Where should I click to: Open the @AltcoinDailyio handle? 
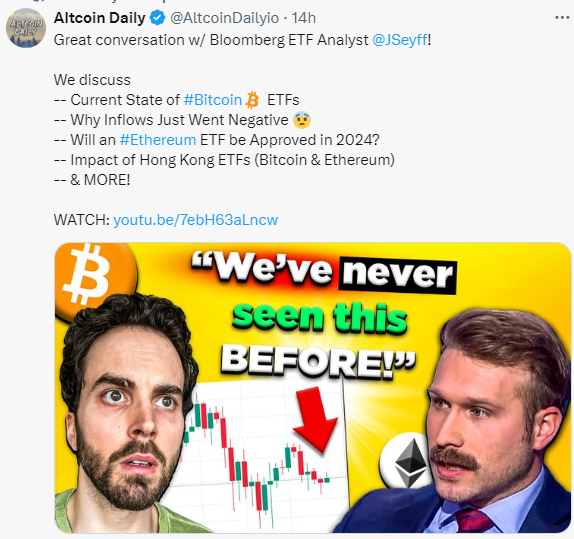(x=224, y=18)
